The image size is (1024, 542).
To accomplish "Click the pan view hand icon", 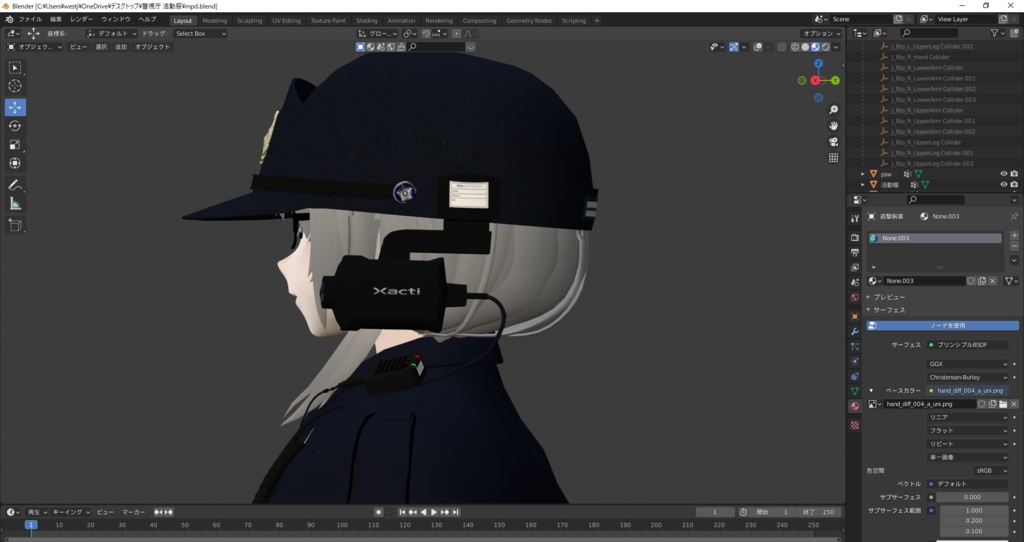I will coord(833,125).
